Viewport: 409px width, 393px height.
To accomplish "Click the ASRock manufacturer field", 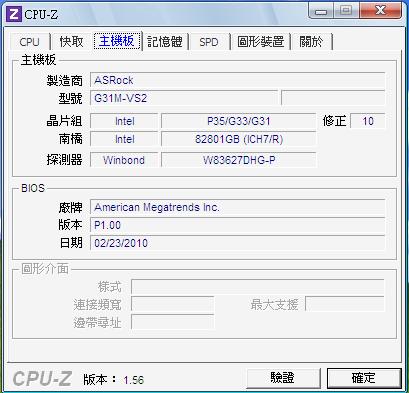I will (x=237, y=80).
